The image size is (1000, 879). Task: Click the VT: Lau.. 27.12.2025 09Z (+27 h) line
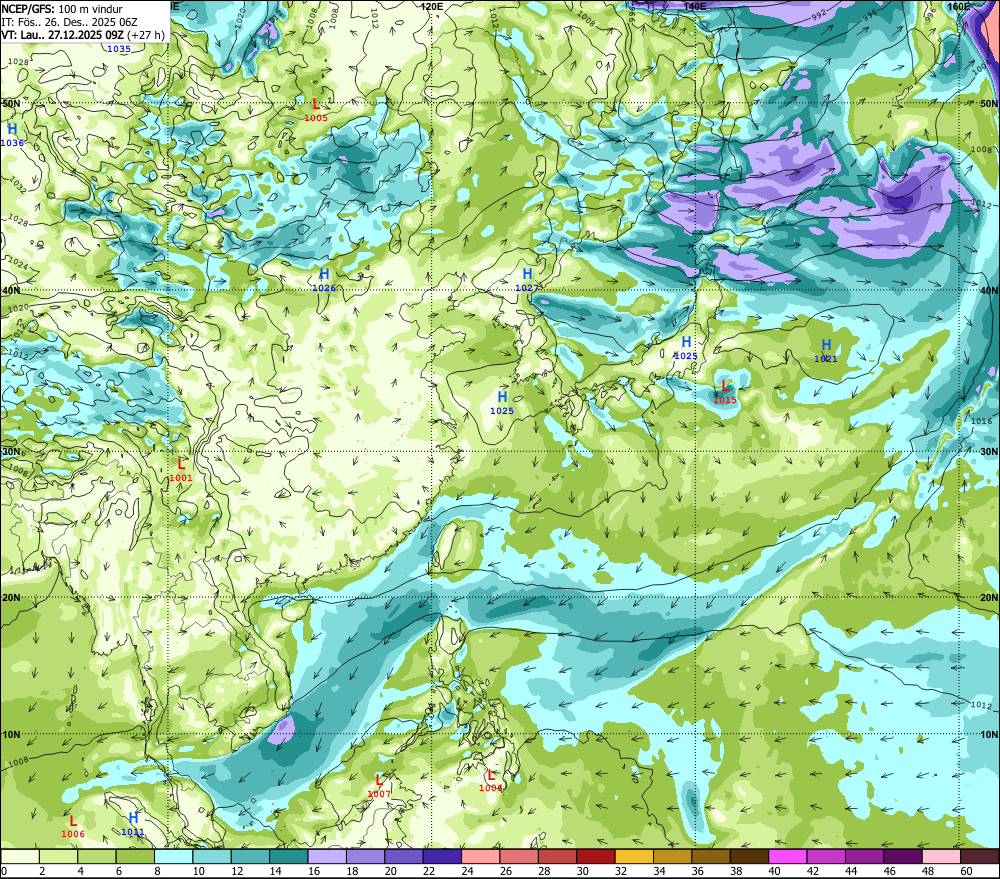click(83, 34)
